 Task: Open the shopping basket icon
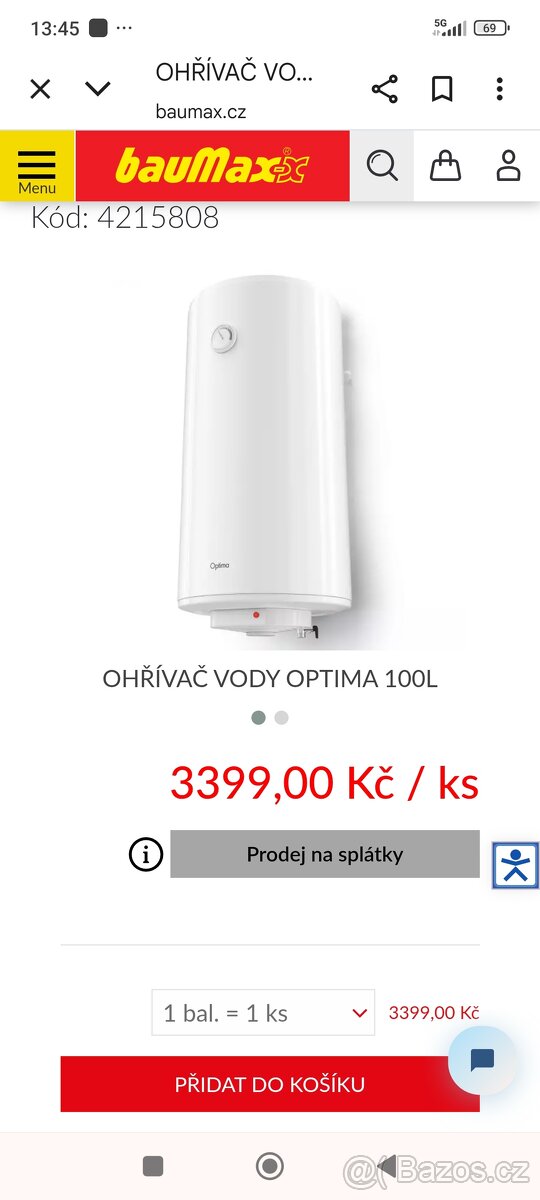445,165
